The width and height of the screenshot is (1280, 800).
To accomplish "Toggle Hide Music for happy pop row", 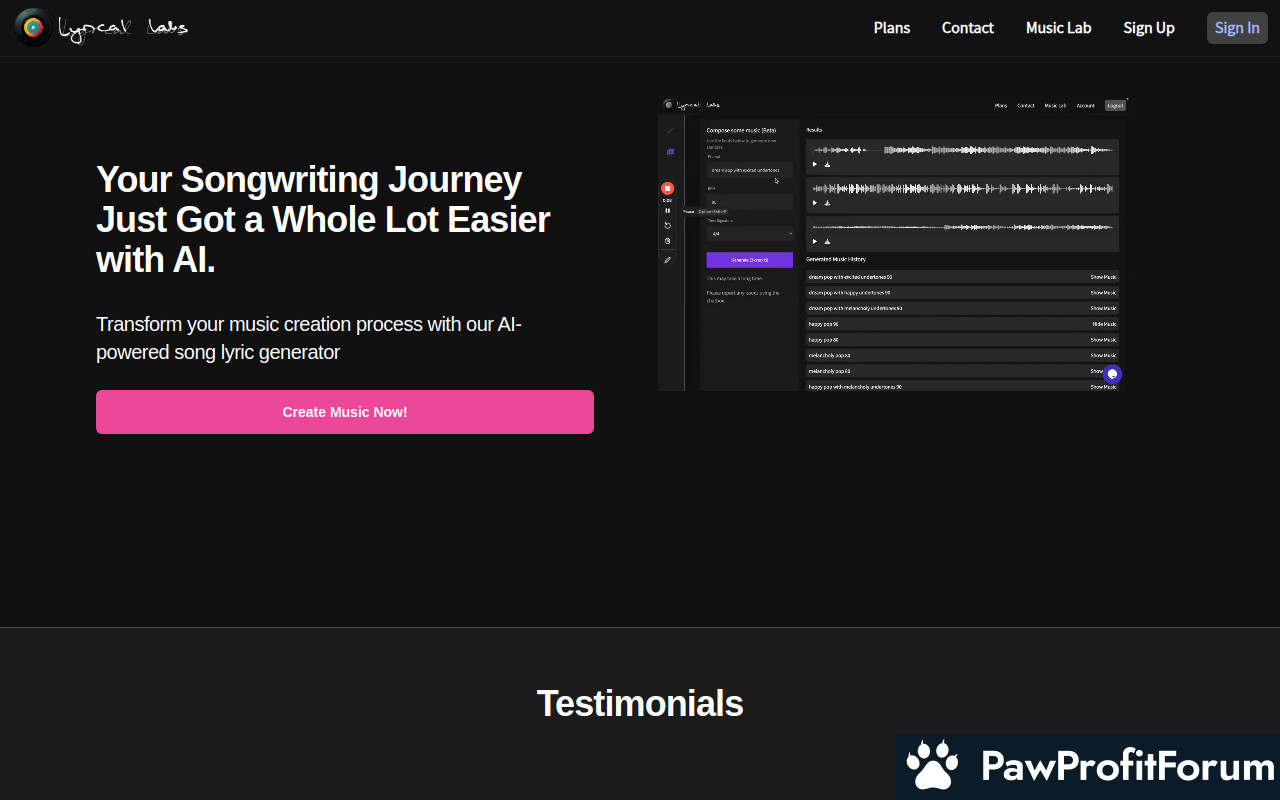I will coord(1104,324).
